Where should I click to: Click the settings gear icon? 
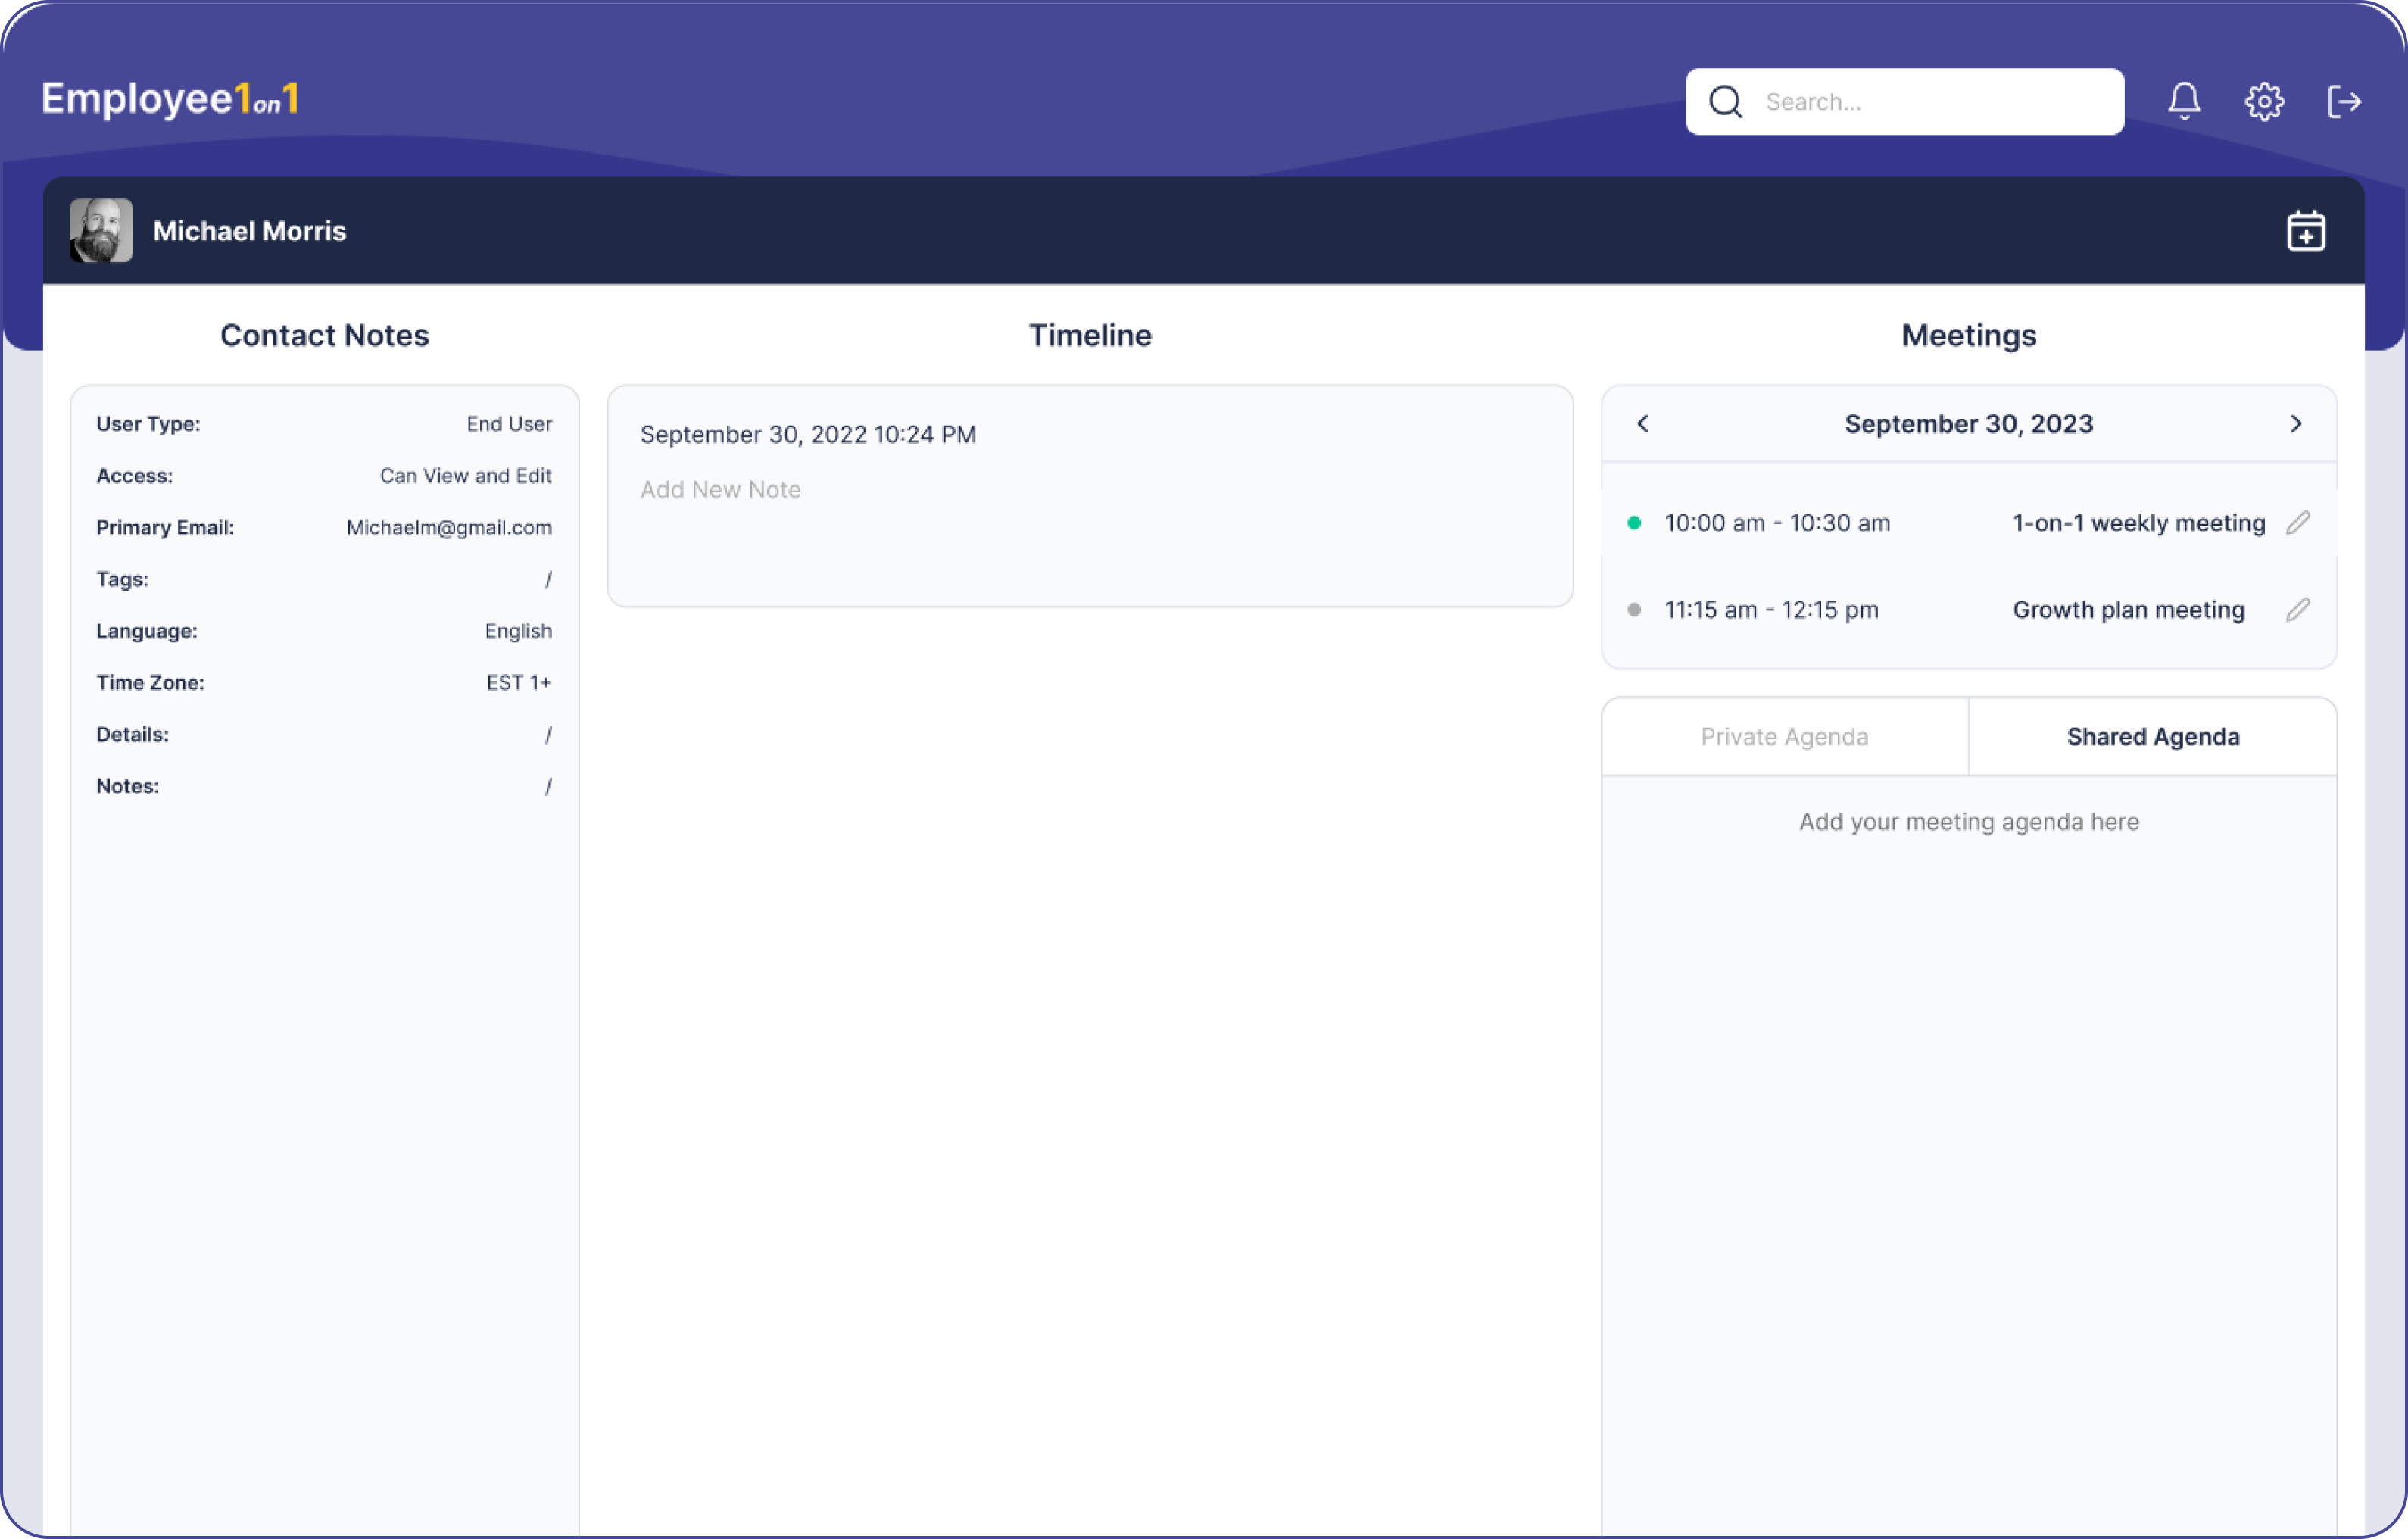tap(2266, 101)
